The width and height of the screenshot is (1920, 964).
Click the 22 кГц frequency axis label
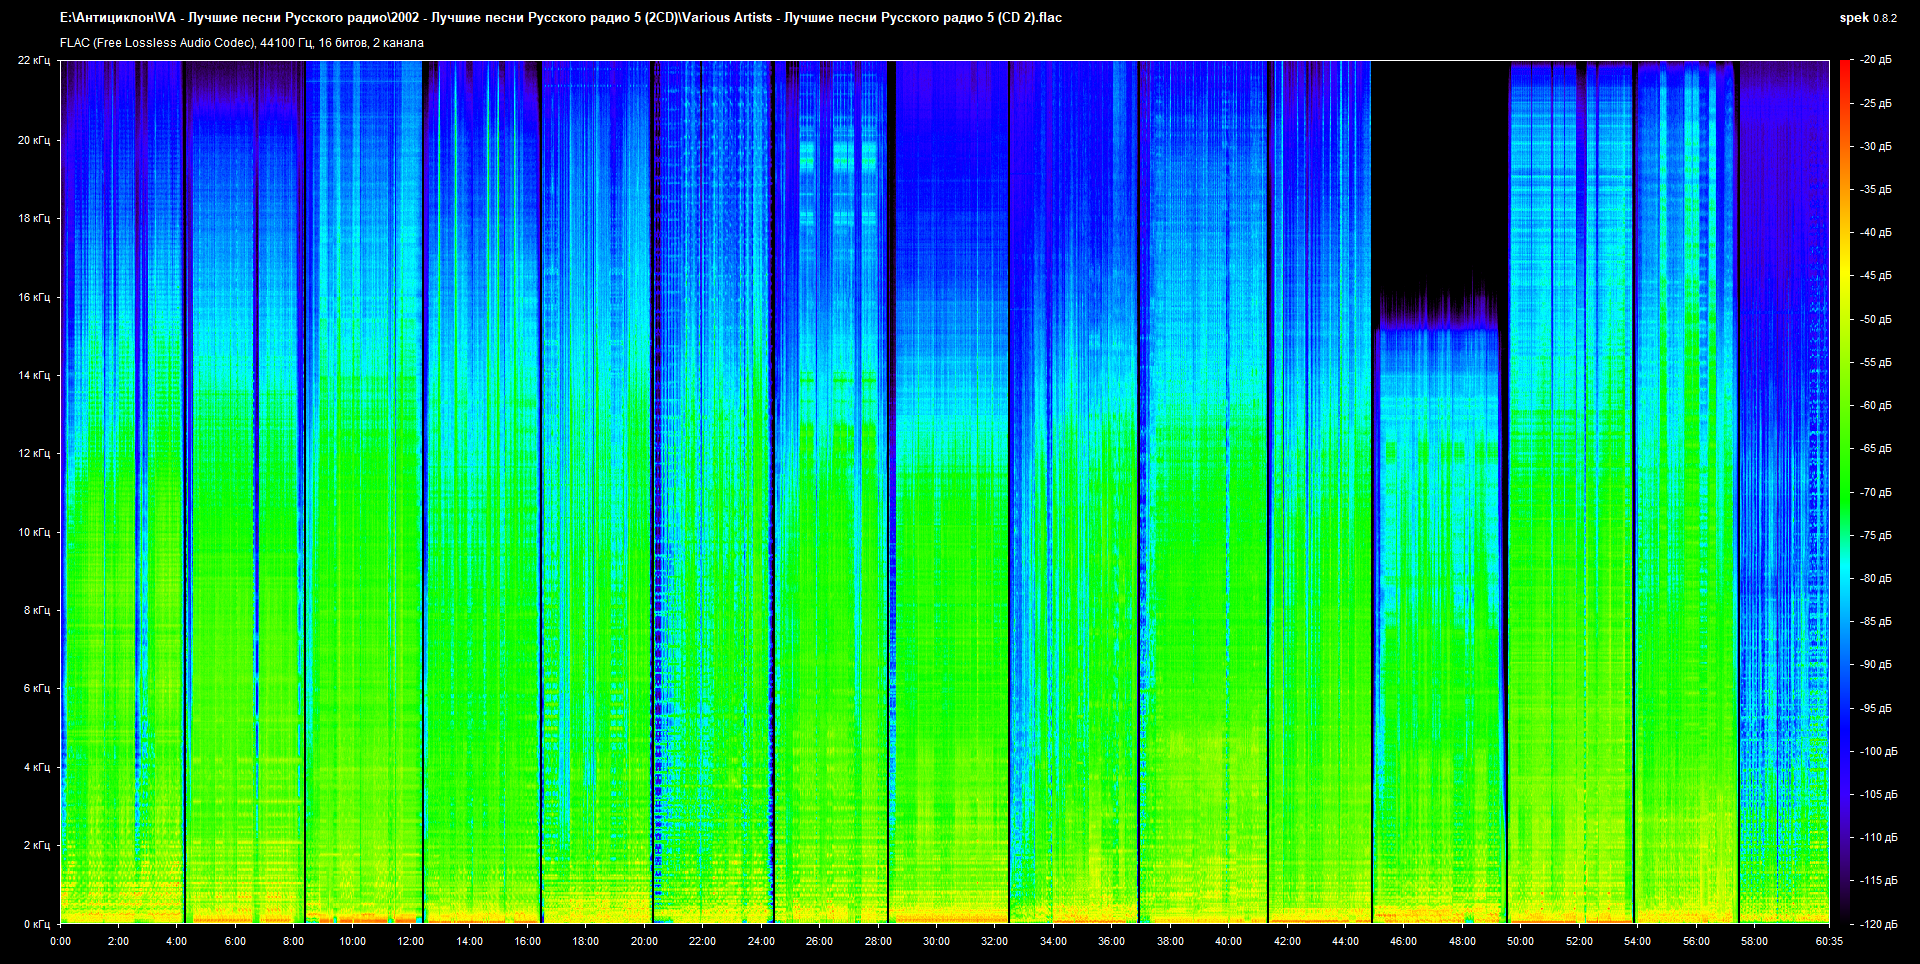(x=34, y=60)
